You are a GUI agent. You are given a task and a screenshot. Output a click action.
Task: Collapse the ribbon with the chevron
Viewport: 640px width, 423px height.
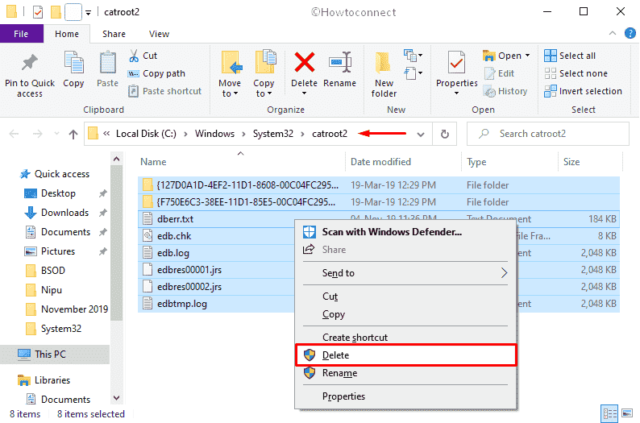(612, 33)
